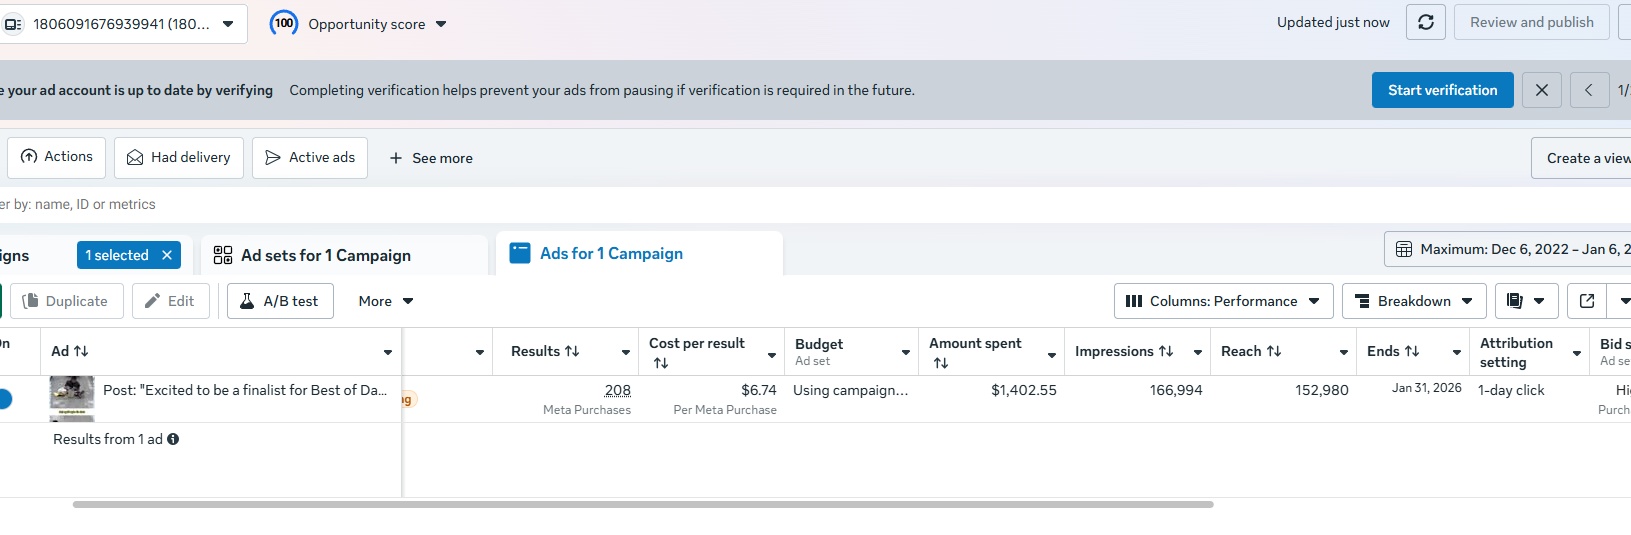1631x535 pixels.
Task: Click the refresh data icon
Action: (1426, 22)
